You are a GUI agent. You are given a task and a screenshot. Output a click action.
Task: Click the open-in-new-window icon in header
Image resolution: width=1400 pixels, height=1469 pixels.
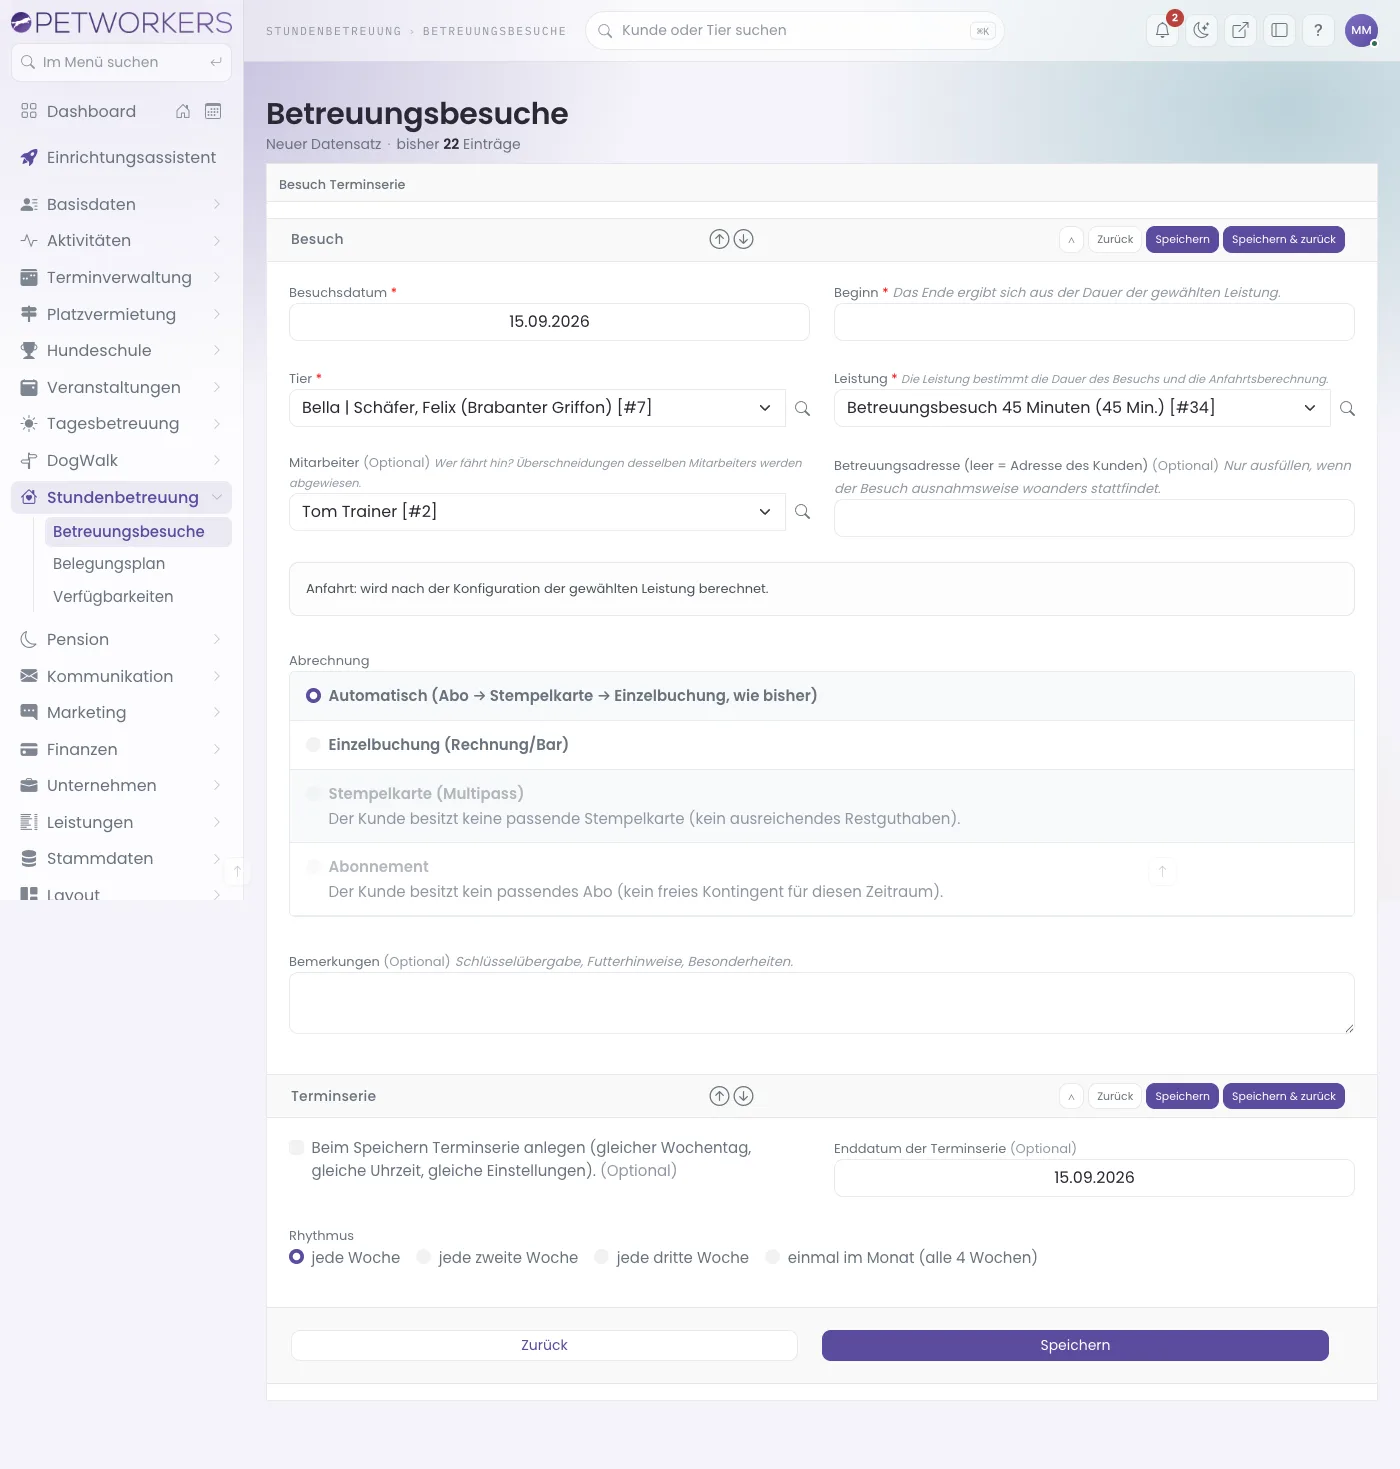1240,30
